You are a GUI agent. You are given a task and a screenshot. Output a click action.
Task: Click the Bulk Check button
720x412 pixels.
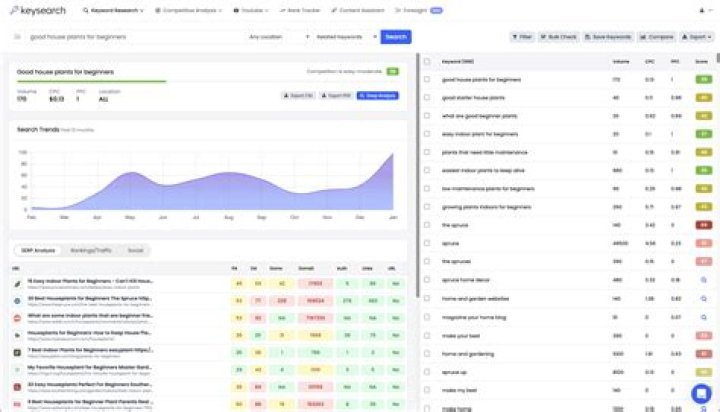[559, 37]
